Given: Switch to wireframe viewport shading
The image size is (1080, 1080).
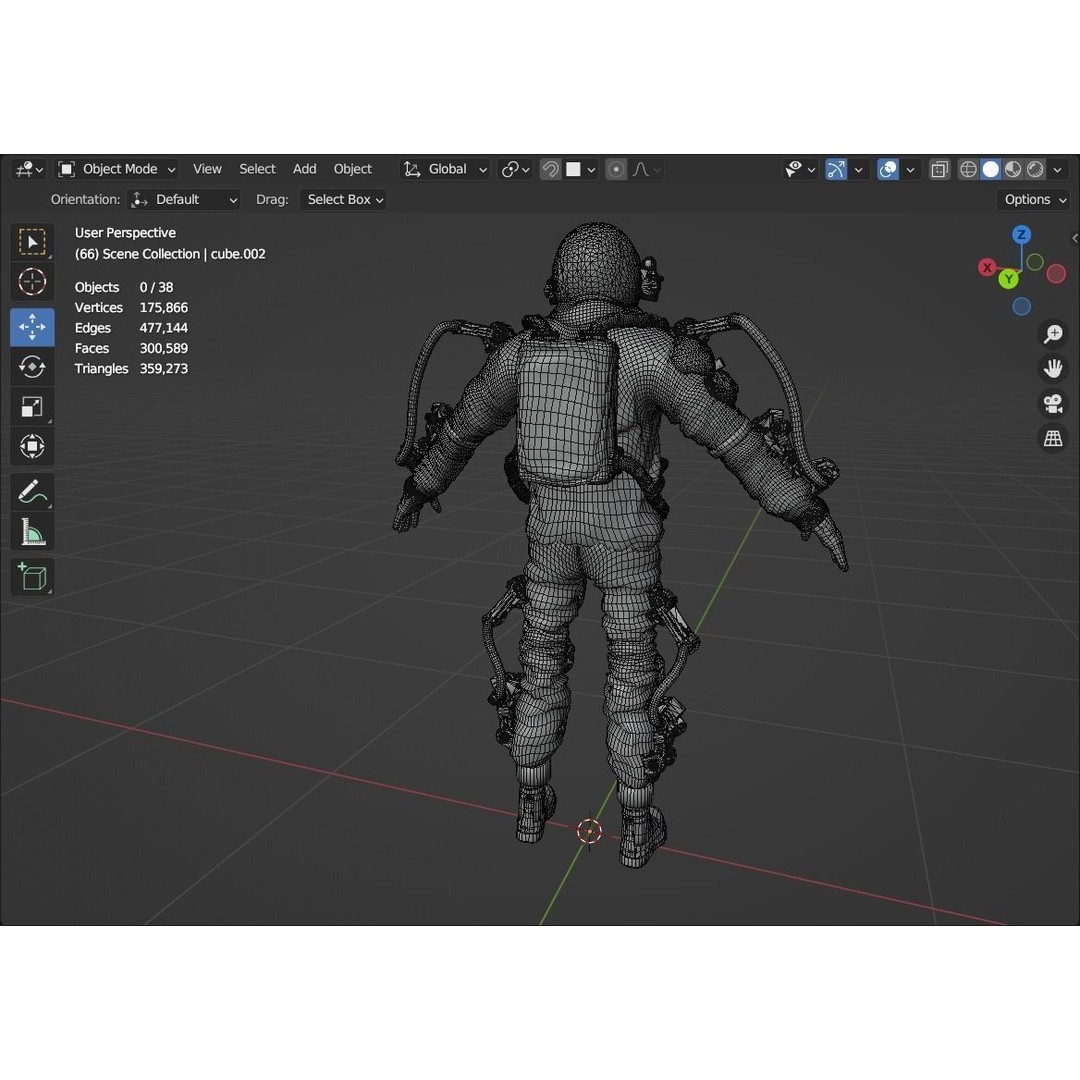Looking at the screenshot, I should point(968,169).
